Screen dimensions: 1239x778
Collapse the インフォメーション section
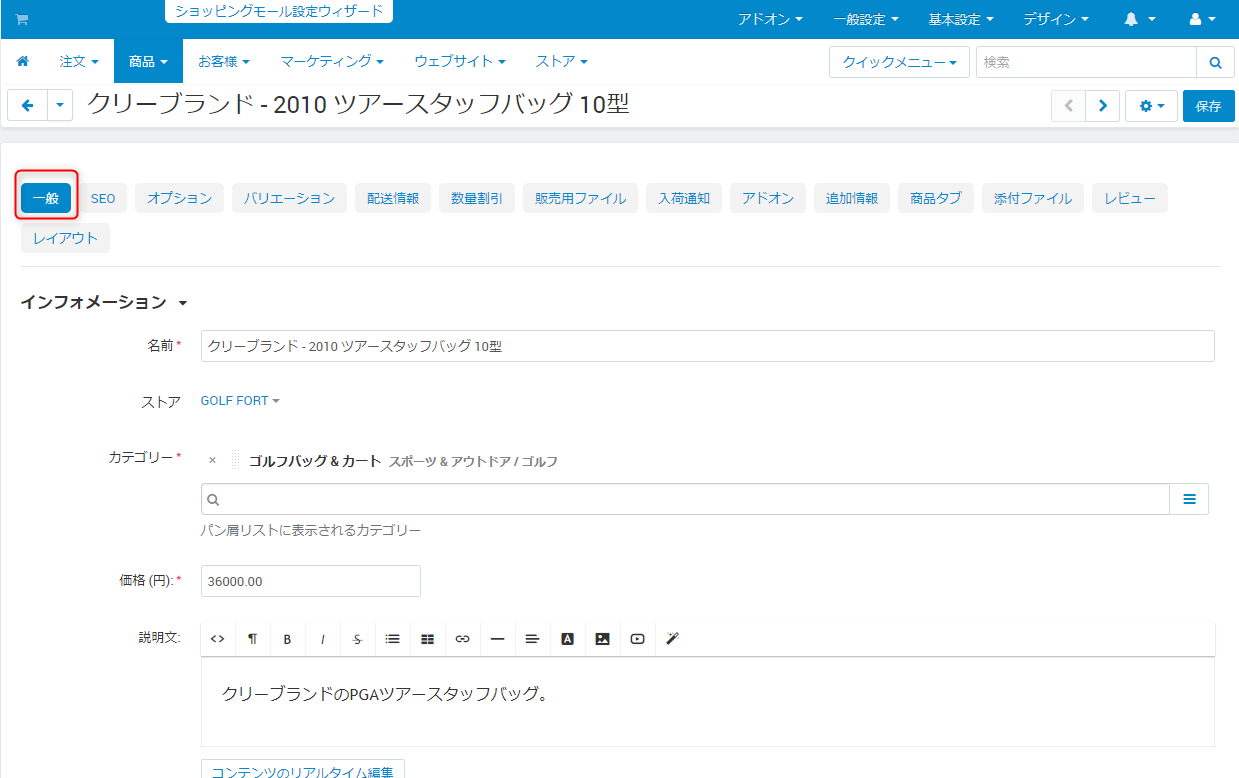pyautogui.click(x=104, y=302)
